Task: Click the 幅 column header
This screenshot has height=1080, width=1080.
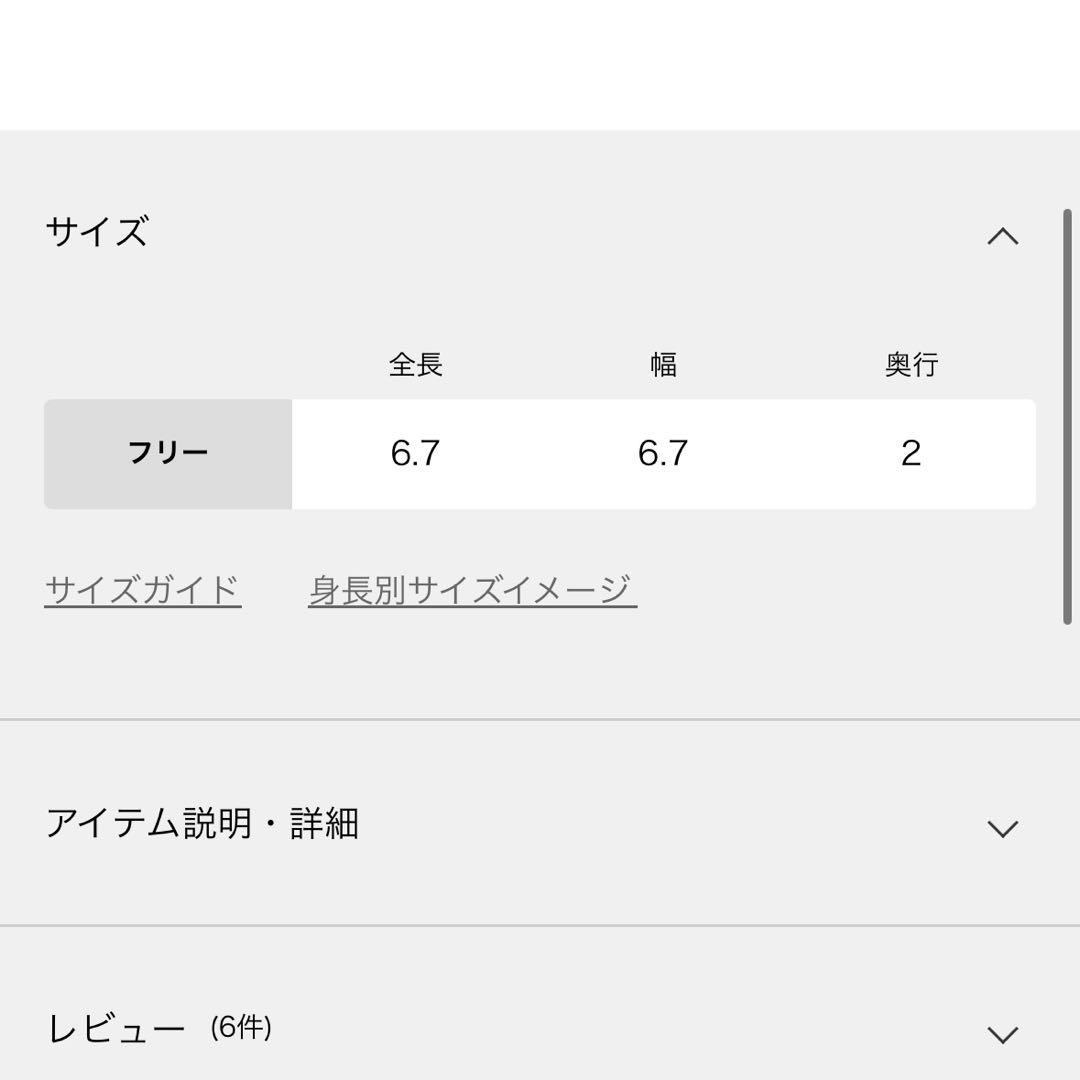Action: point(663,365)
